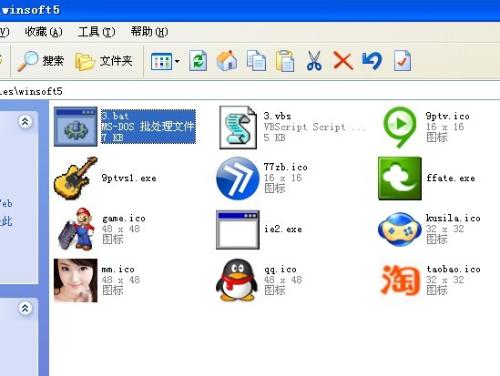Collapse the lower task pane chevron
This screenshot has width=500, height=376.
[x=25, y=308]
